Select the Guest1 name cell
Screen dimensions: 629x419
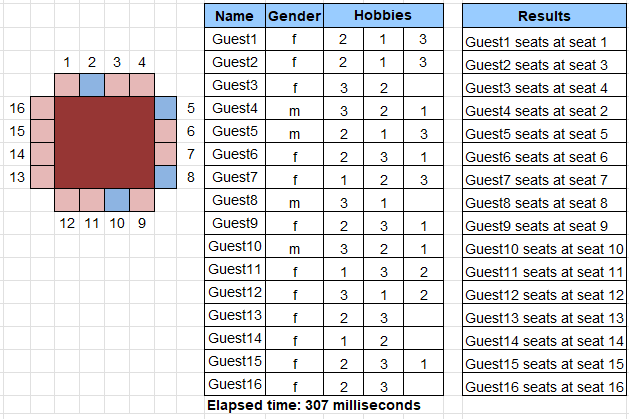(235, 40)
